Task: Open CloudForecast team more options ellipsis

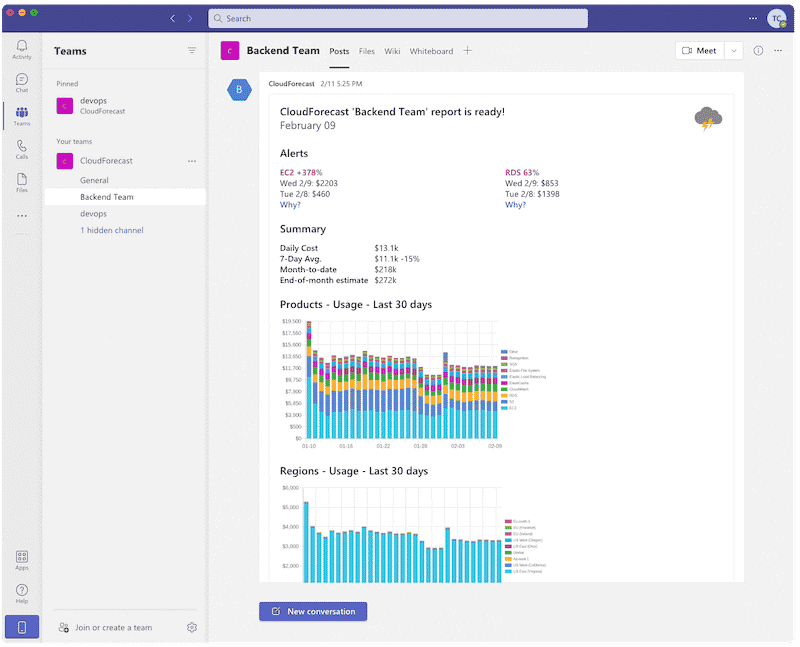Action: pos(192,161)
